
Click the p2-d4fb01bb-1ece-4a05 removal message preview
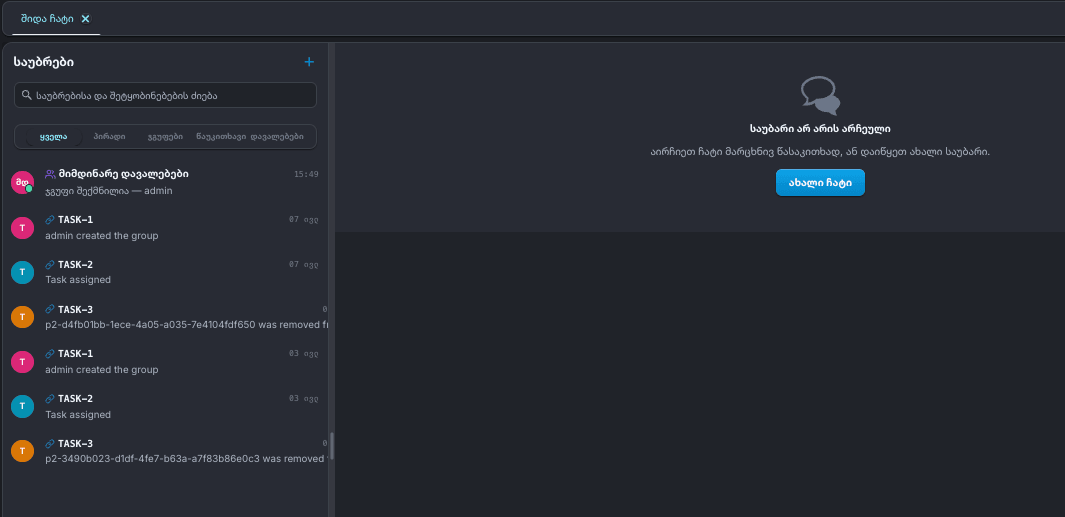click(x=187, y=325)
